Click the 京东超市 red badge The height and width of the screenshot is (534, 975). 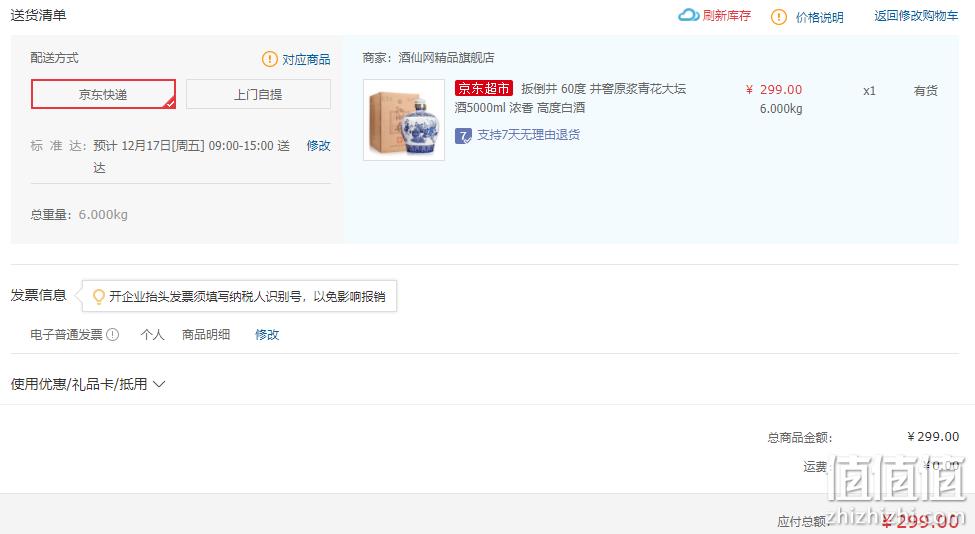pos(484,88)
